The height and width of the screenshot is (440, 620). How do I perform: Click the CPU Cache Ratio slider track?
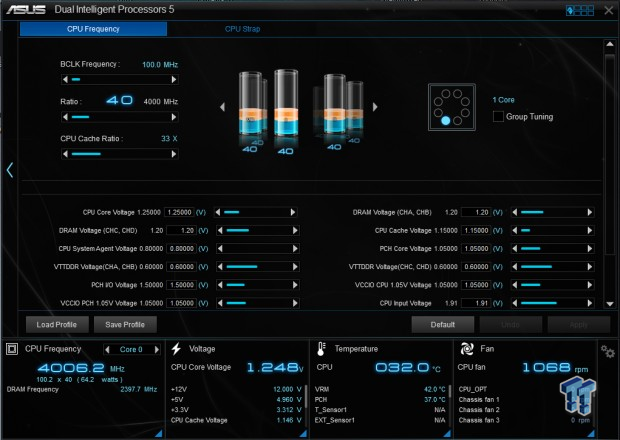(x=119, y=154)
